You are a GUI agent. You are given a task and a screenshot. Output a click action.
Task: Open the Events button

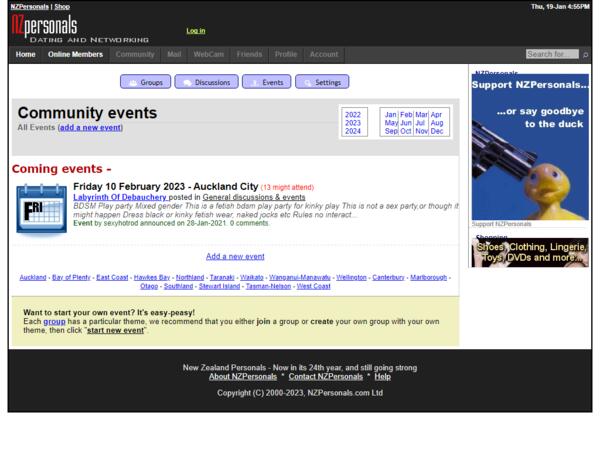(266, 82)
